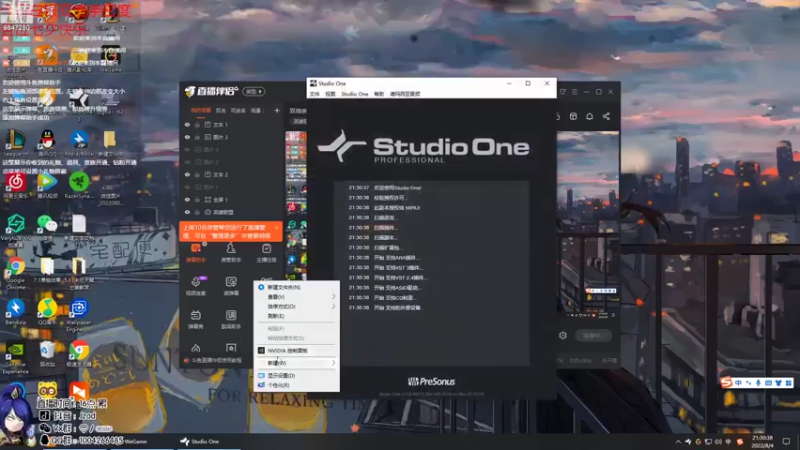This screenshot has height=450, width=800.
Task: Toggle visibility eye of 文本 2 source
Action: tap(187, 174)
